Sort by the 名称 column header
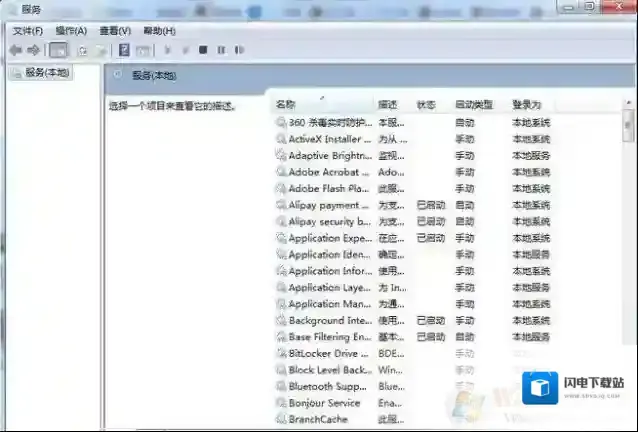 (286, 105)
